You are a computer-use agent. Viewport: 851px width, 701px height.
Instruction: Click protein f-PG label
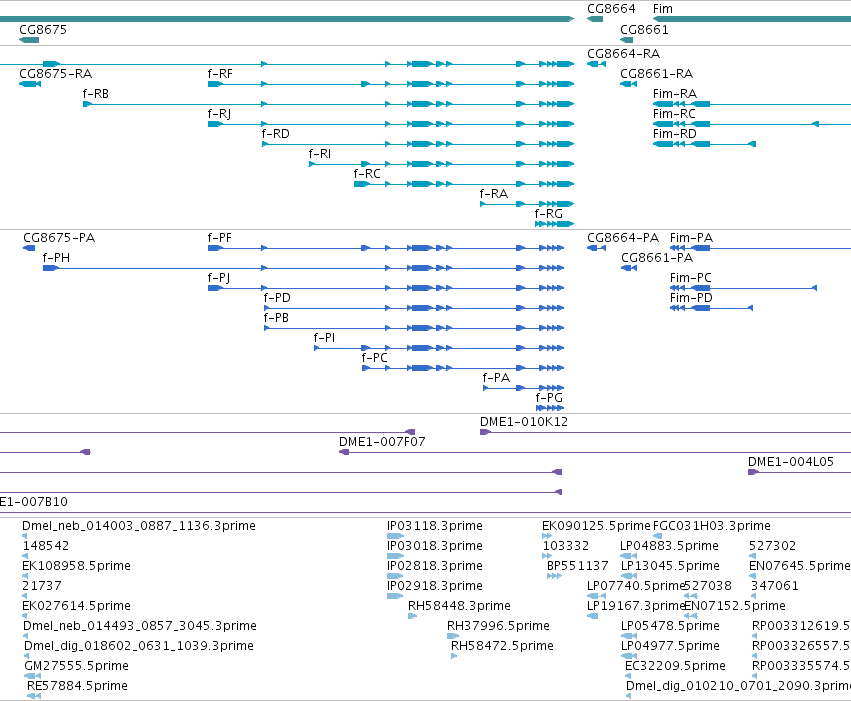549,398
